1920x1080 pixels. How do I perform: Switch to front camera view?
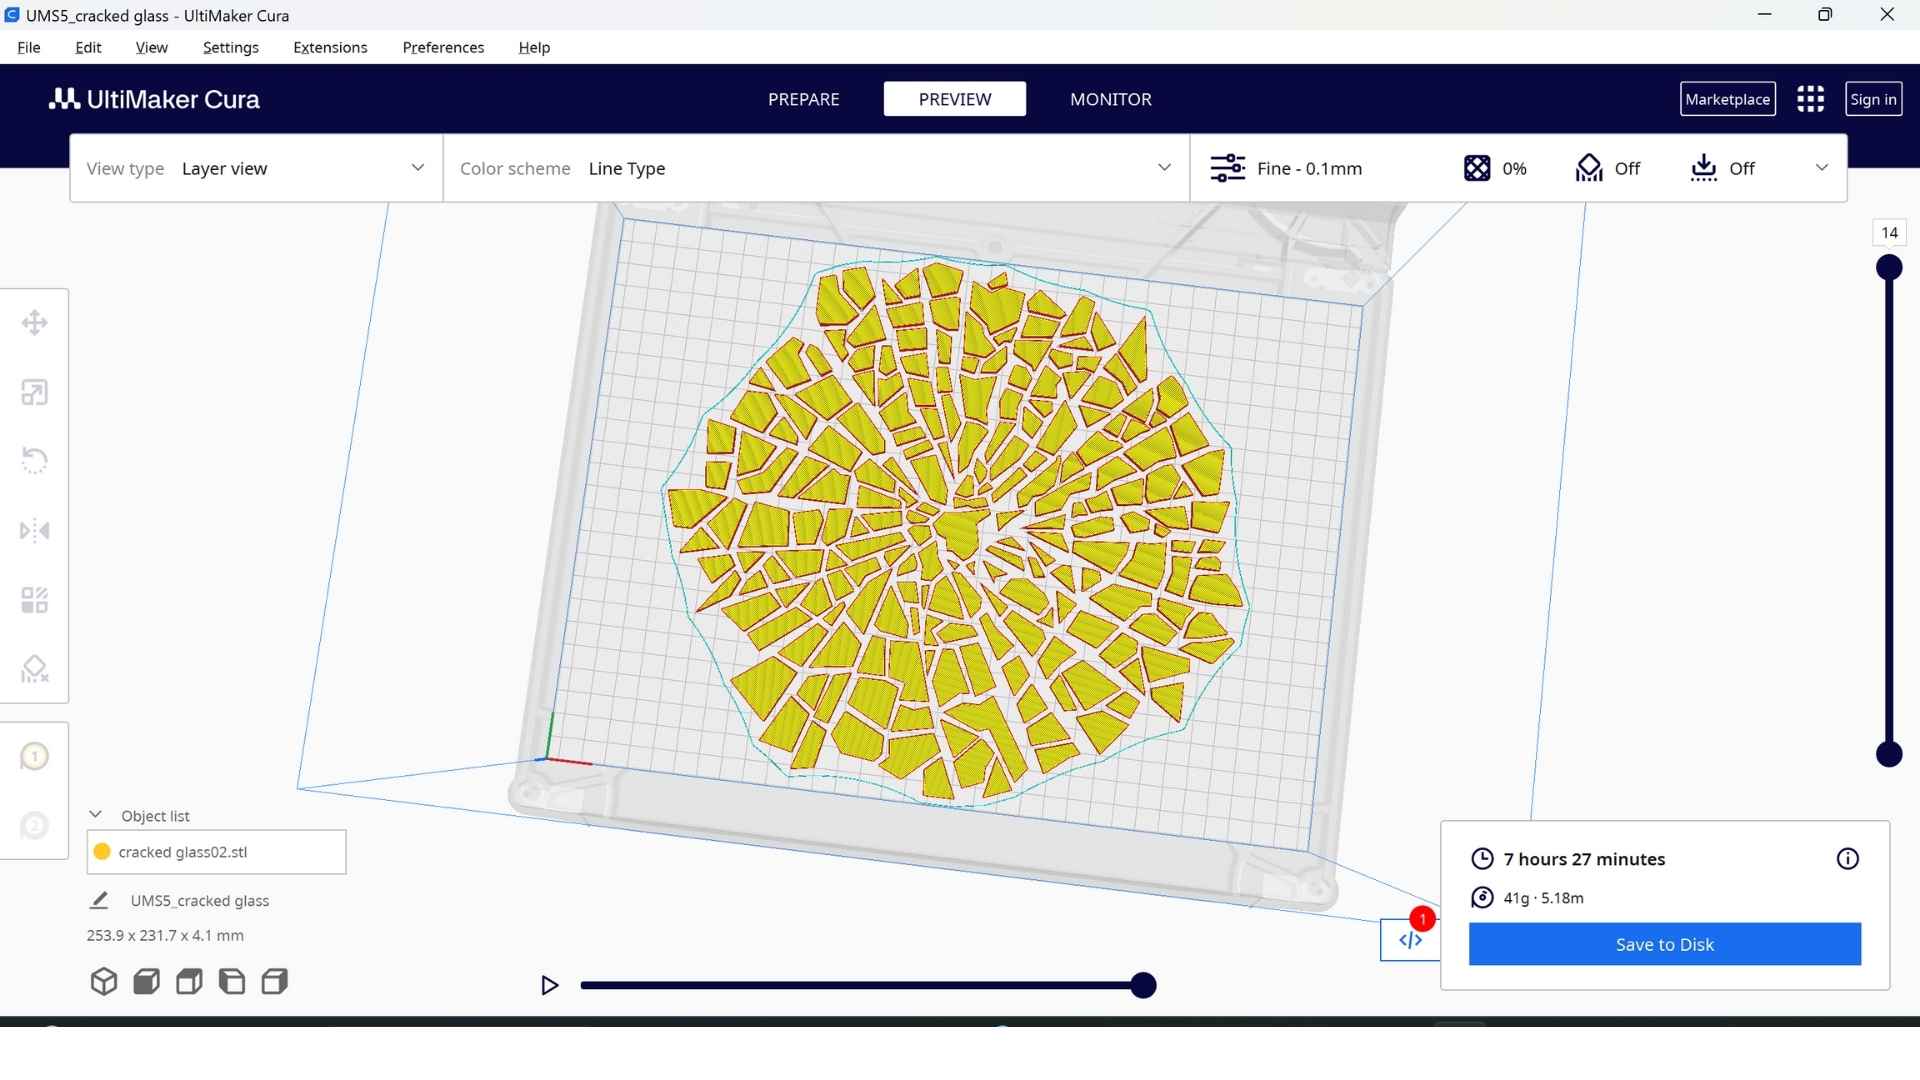[x=147, y=982]
